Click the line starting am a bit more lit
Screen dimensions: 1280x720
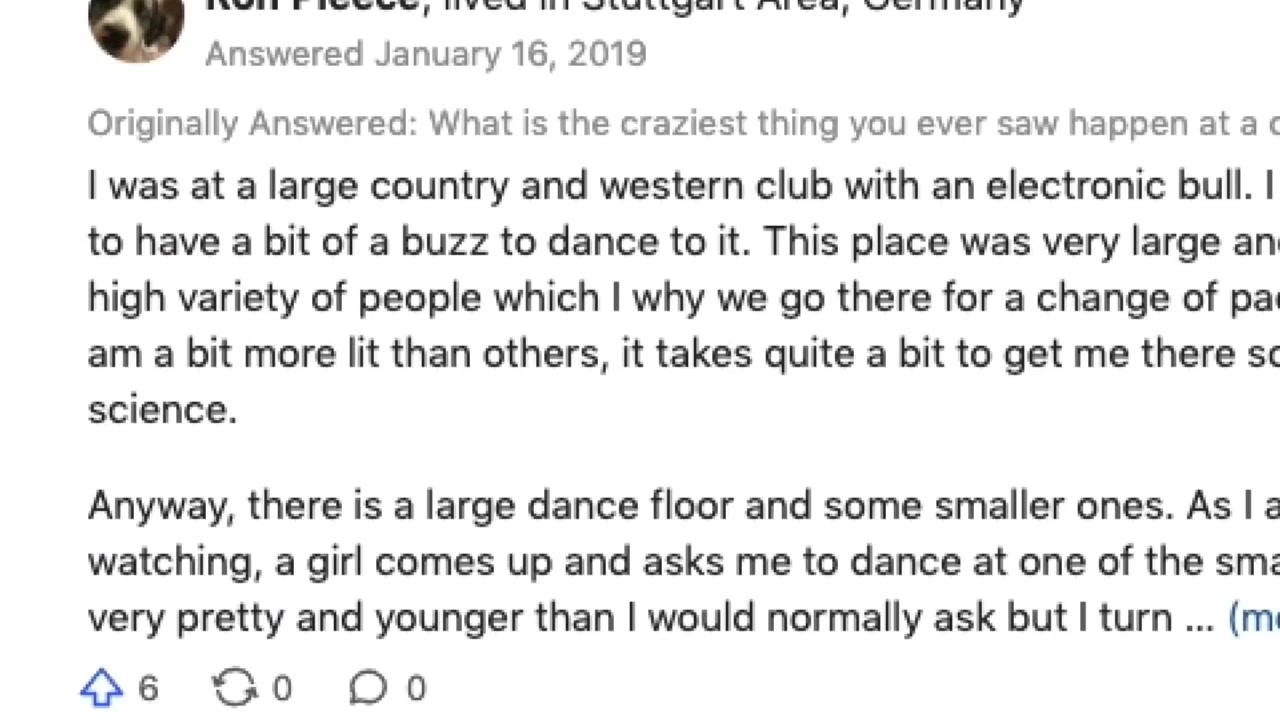[x=683, y=354]
